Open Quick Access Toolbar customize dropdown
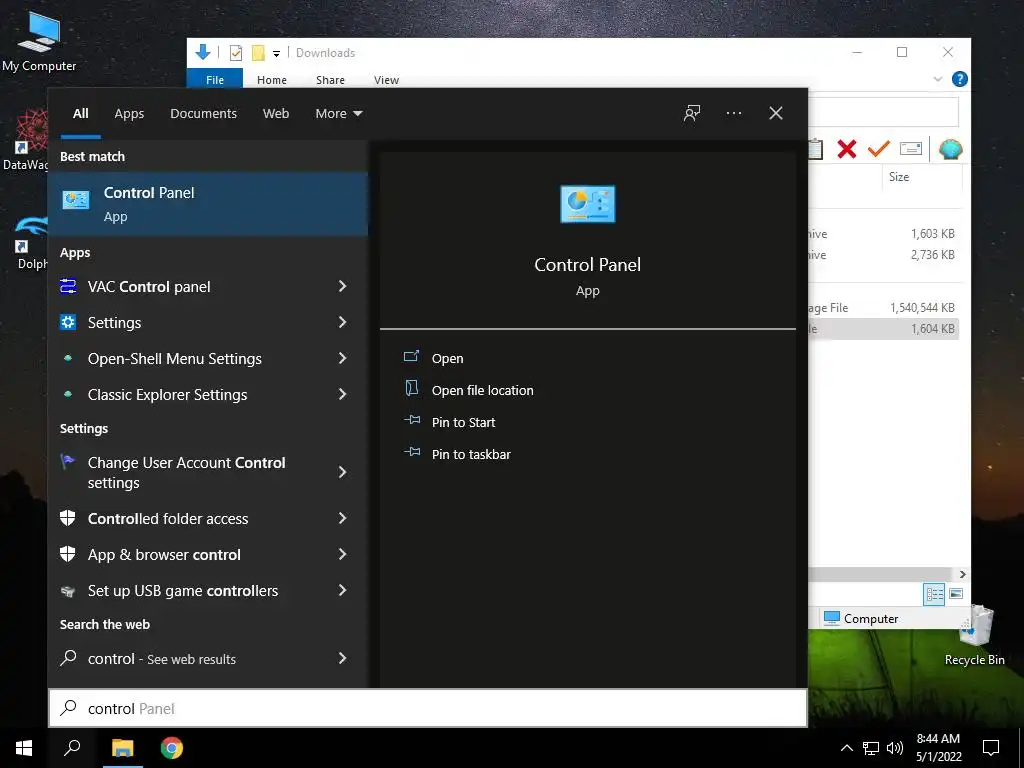The height and width of the screenshot is (768, 1024). click(x=276, y=54)
